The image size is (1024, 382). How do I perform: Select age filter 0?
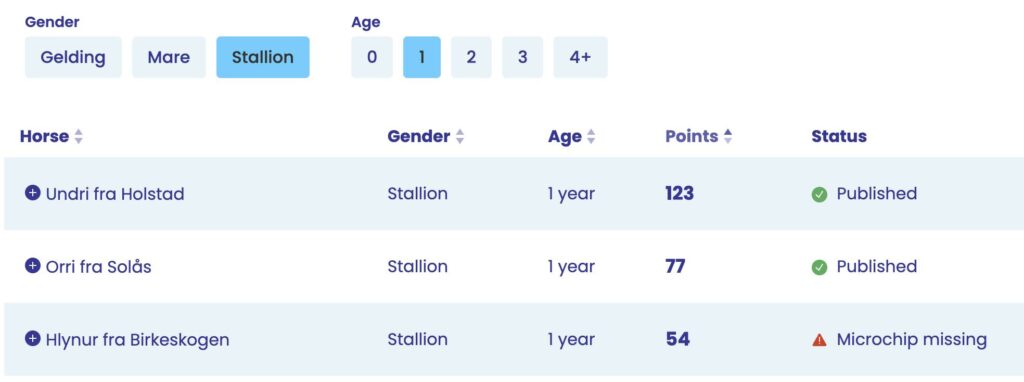[372, 57]
